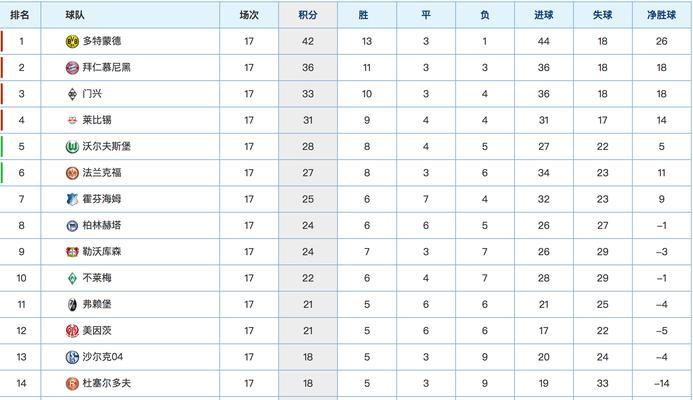The height and width of the screenshot is (400, 693).
Task: Click the Hertha Berlin flag logo
Action: pyautogui.click(x=72, y=226)
